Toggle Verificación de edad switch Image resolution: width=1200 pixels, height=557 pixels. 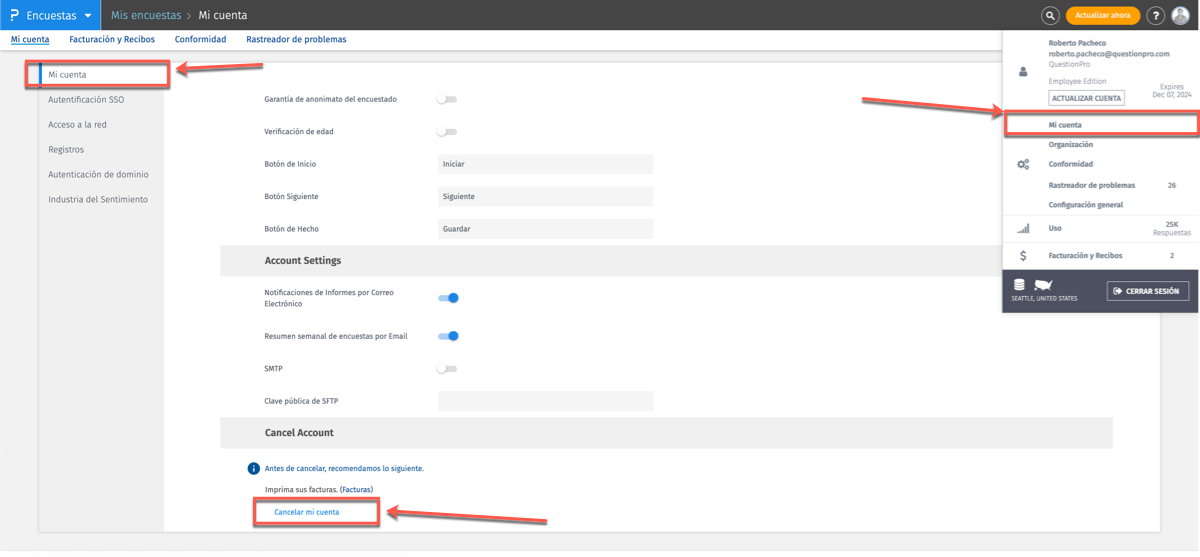[x=448, y=131]
